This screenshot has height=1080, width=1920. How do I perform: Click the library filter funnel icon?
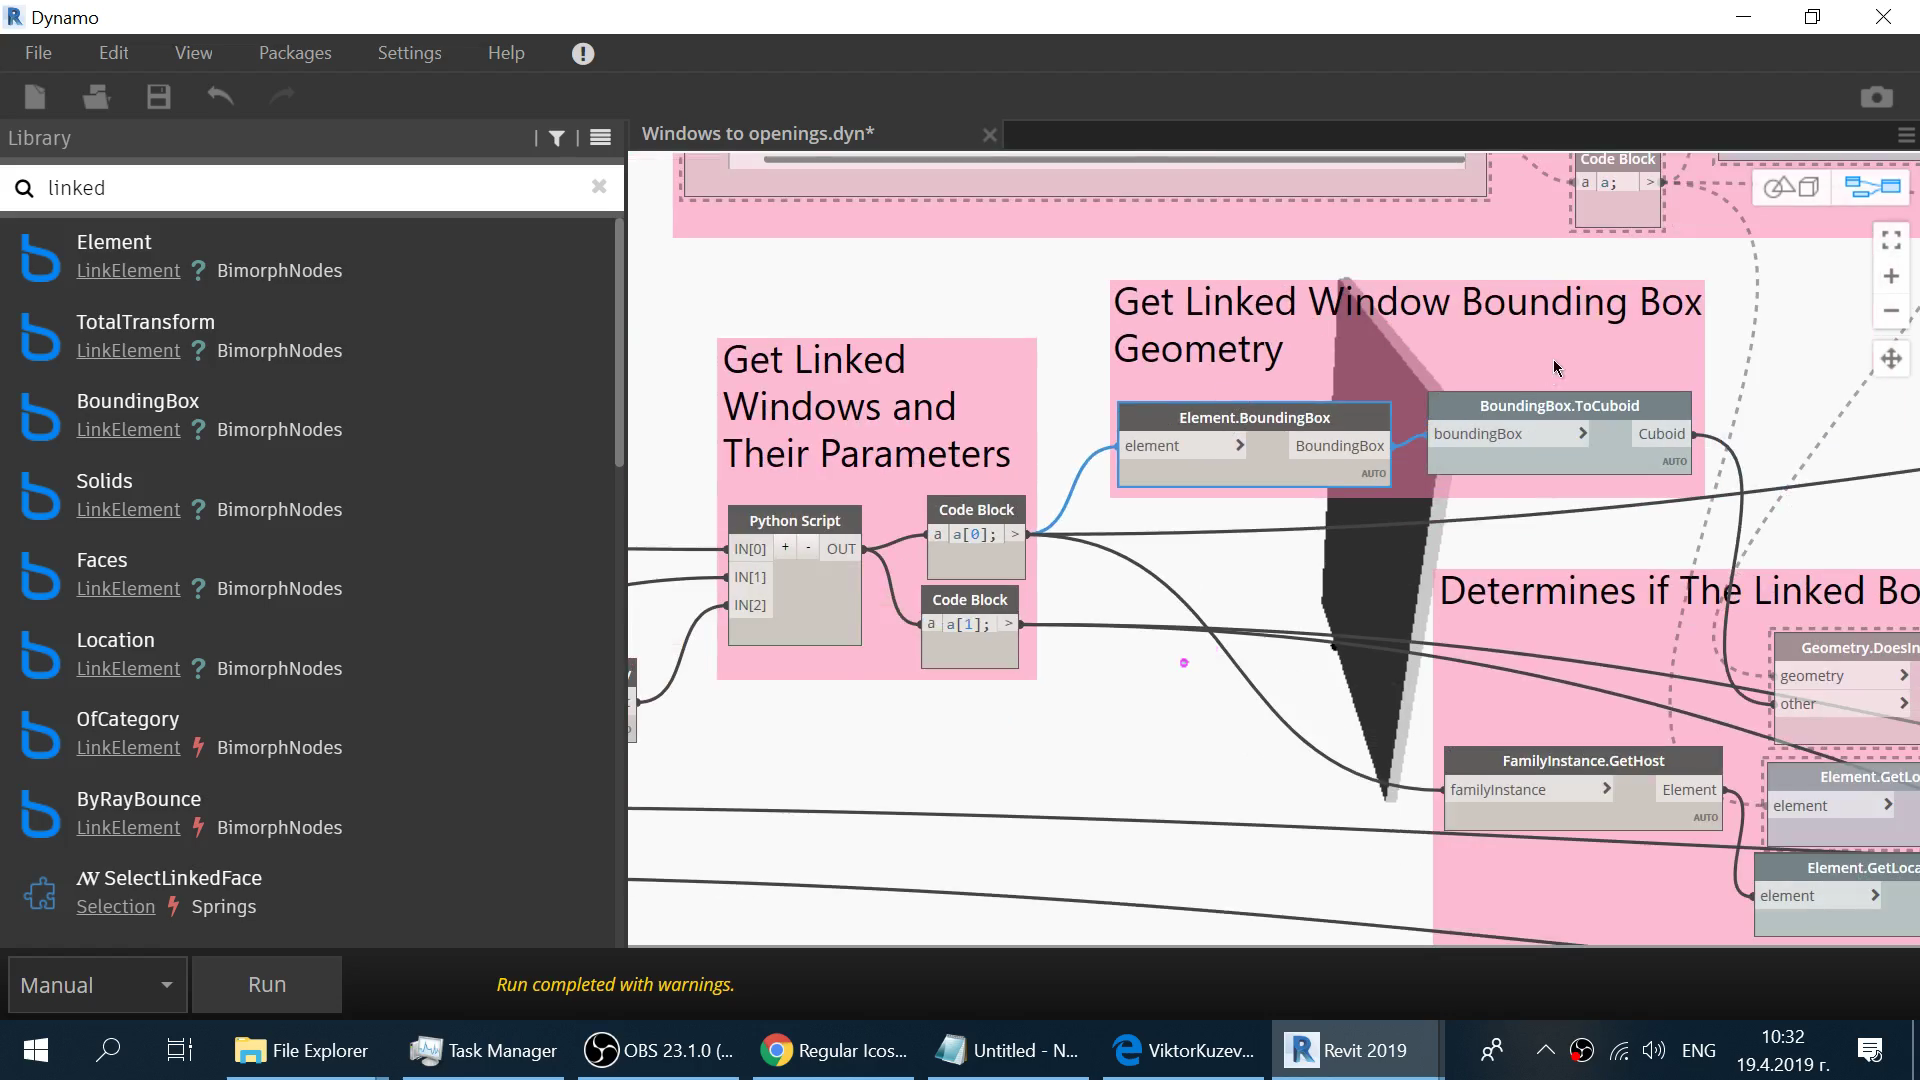(557, 138)
